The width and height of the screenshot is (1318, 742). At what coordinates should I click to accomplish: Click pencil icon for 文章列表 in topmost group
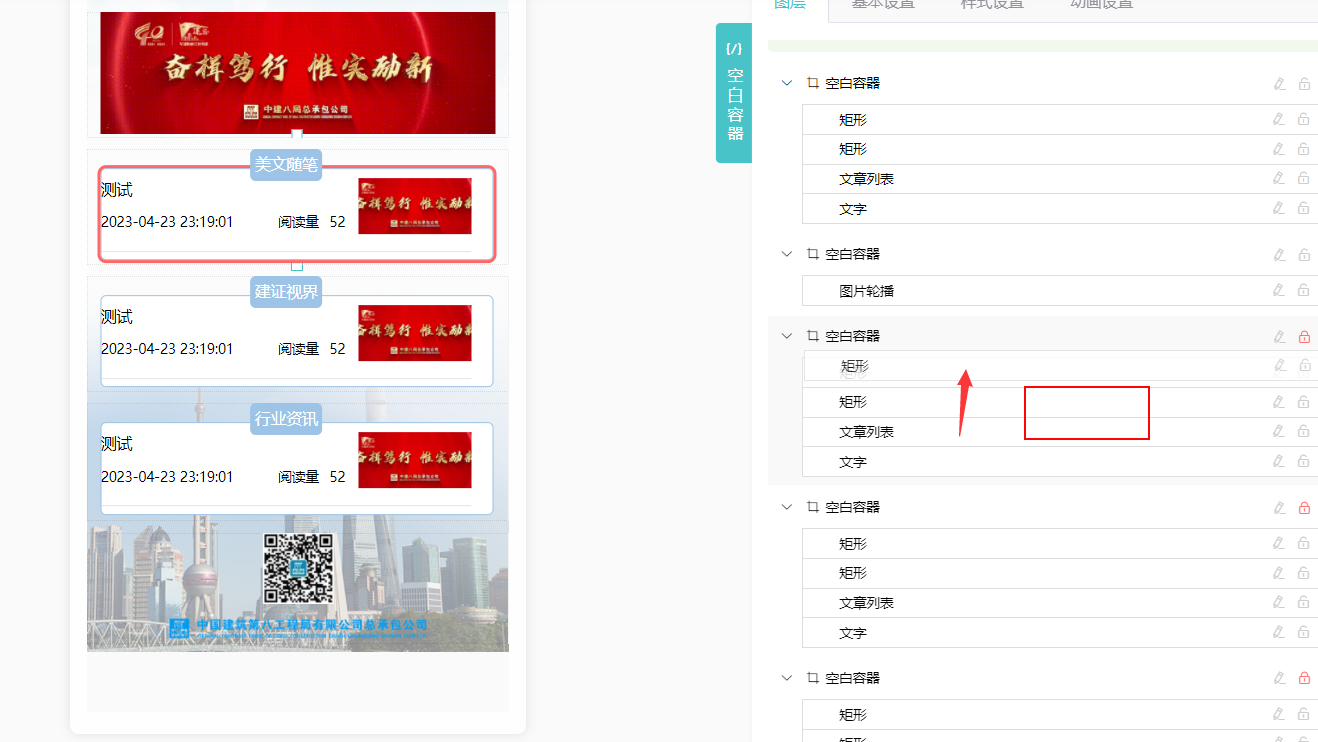tap(1278, 178)
